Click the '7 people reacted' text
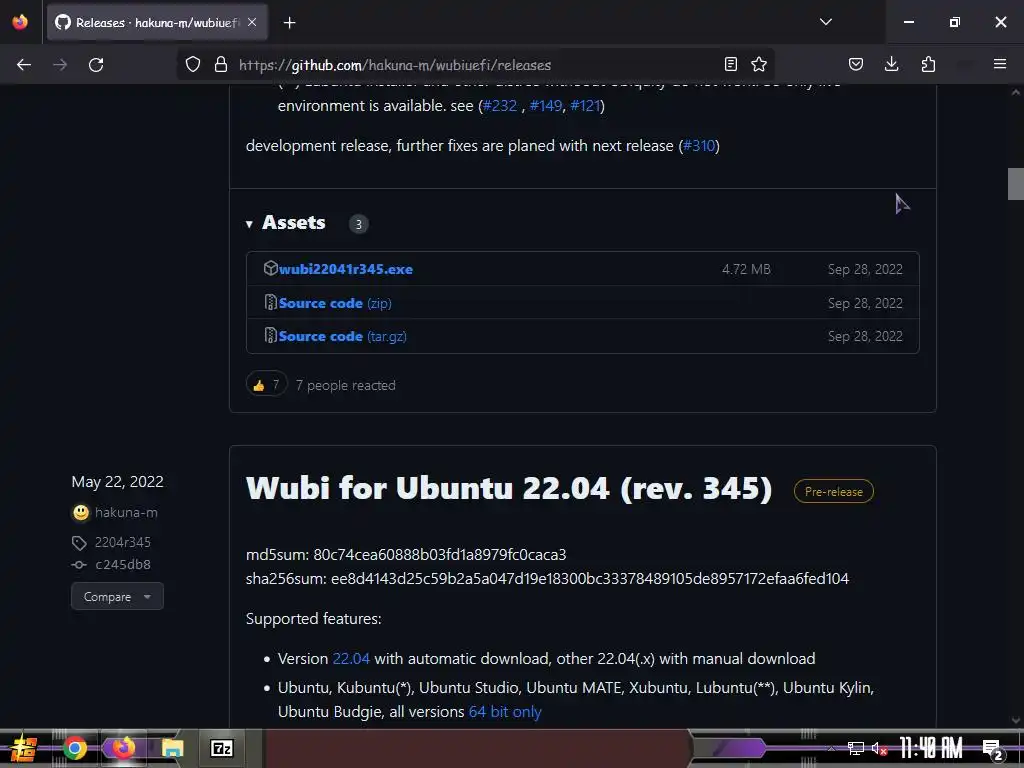 point(345,385)
